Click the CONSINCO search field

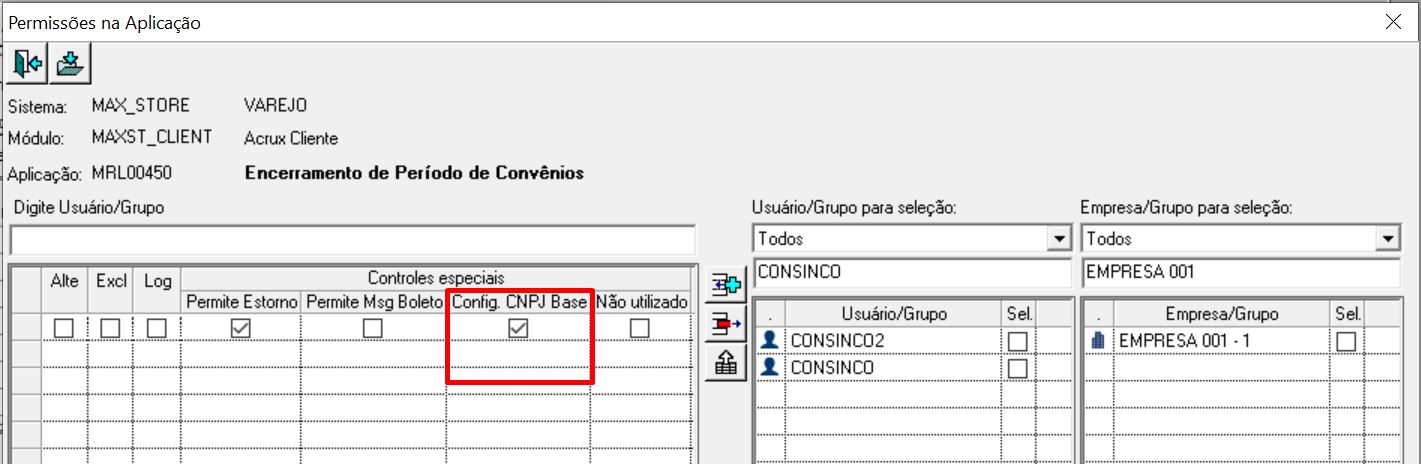[912, 271]
